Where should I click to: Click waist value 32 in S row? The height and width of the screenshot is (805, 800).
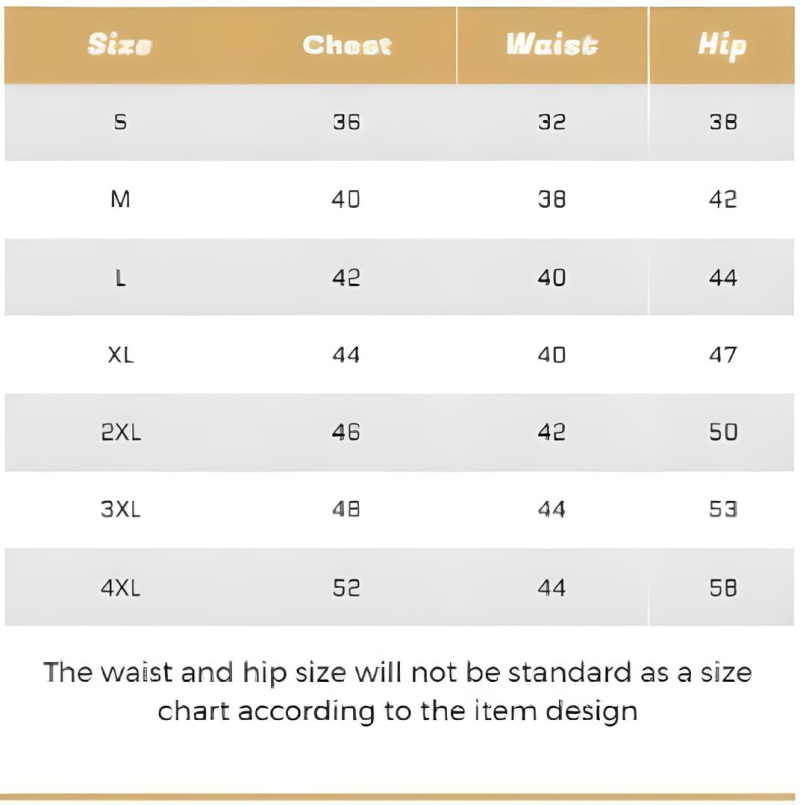click(551, 122)
